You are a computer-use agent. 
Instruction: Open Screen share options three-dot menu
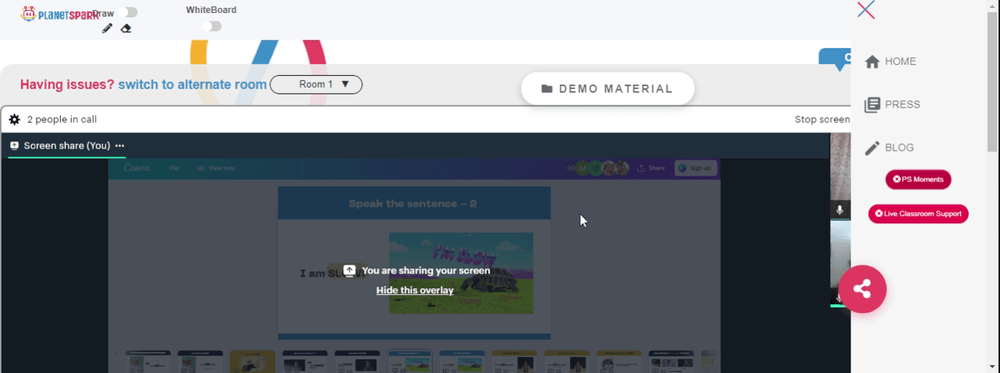pos(120,146)
